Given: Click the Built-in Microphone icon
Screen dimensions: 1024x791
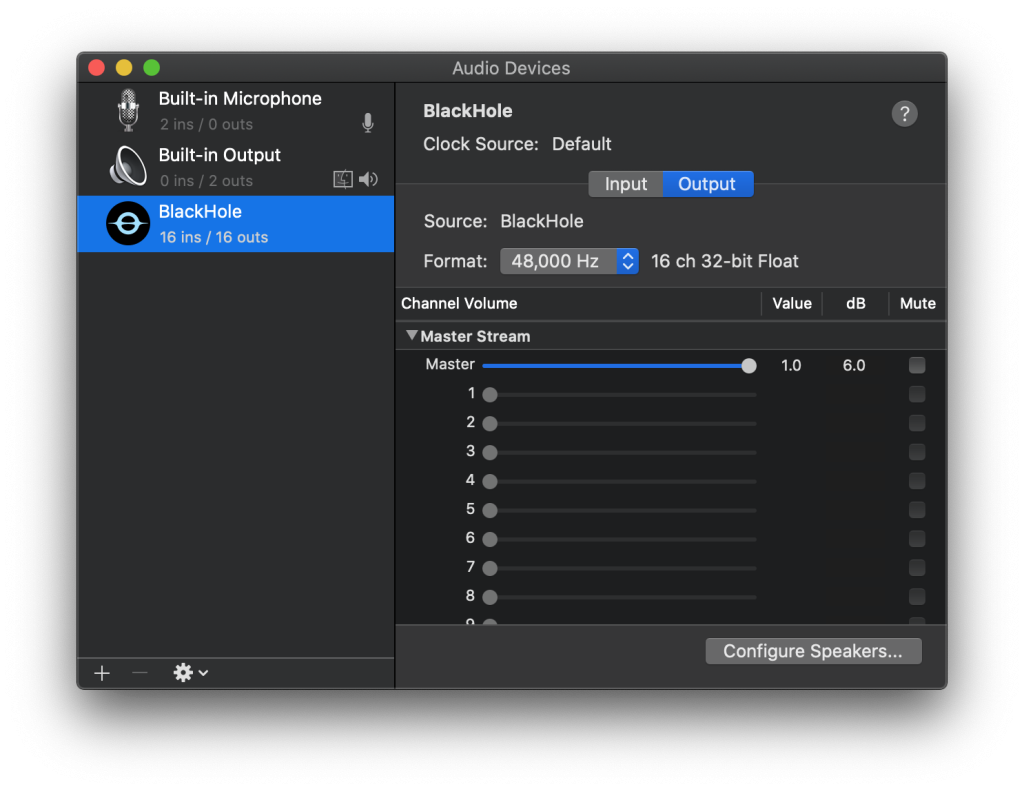Looking at the screenshot, I should click(128, 111).
